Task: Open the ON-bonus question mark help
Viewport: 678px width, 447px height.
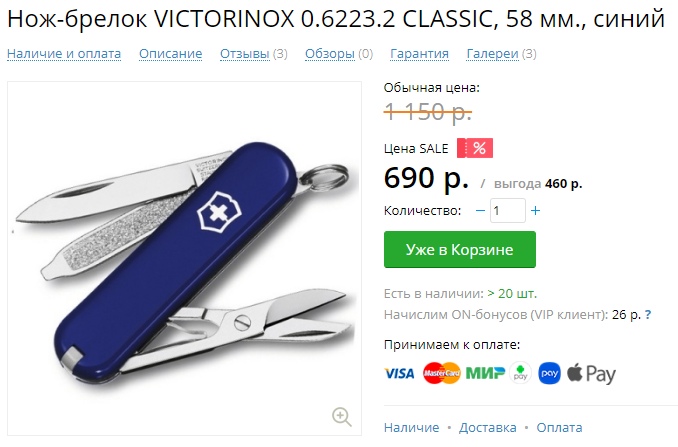Action: tap(648, 314)
